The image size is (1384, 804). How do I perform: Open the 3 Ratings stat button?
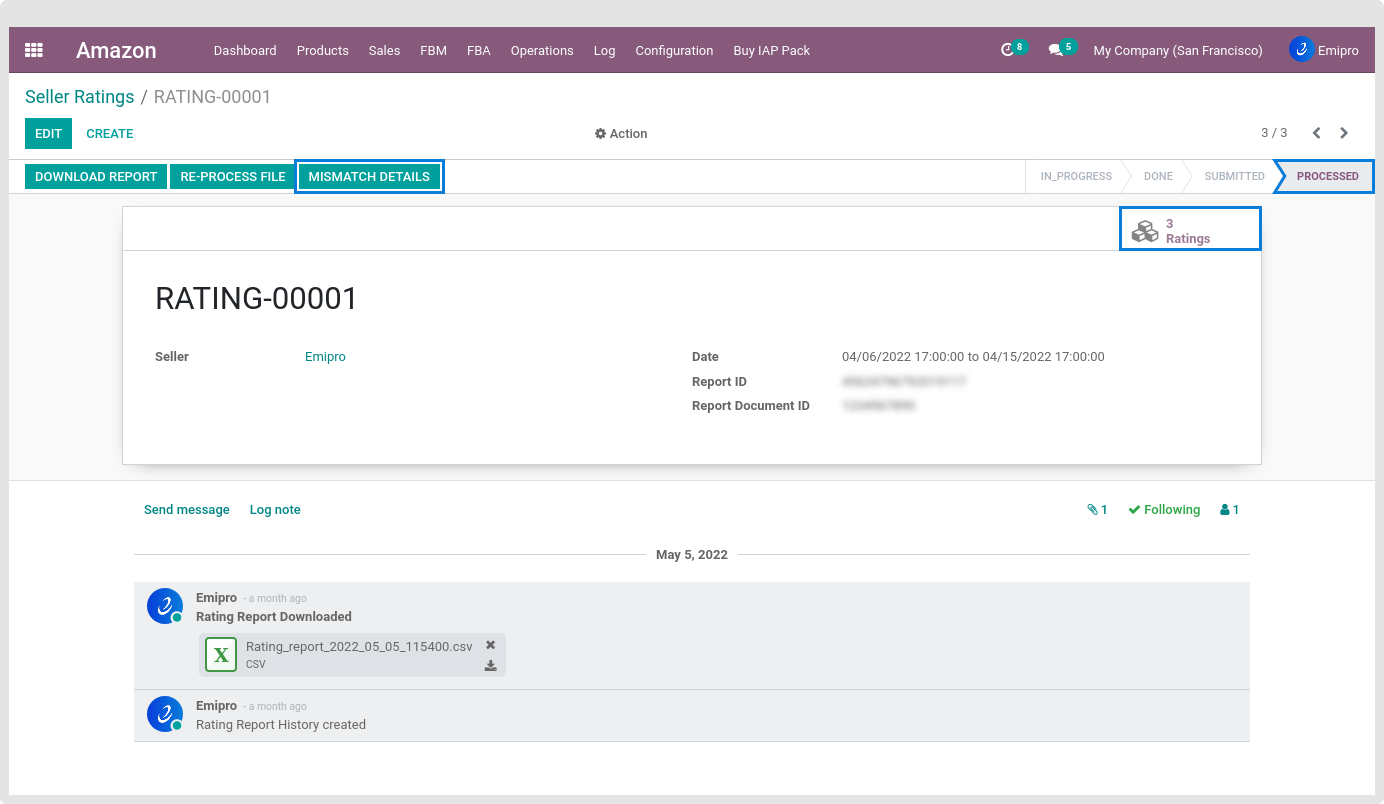1189,231
